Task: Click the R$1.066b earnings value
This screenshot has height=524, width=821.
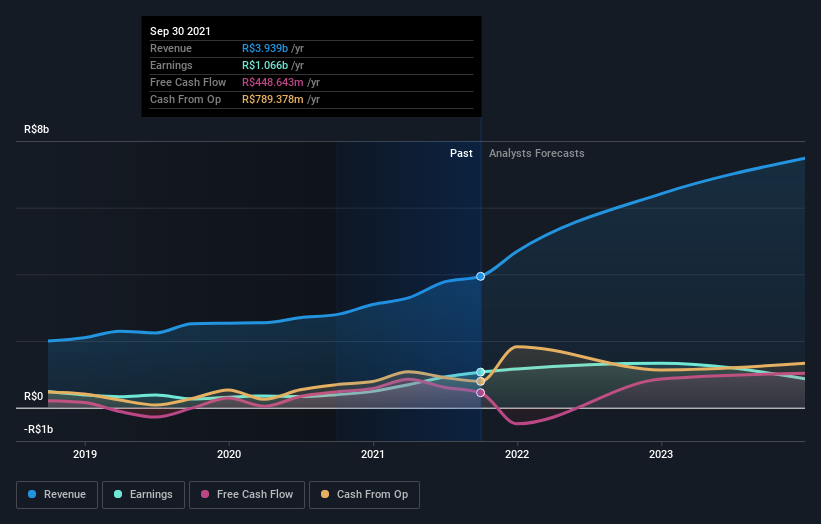Action: pos(265,65)
